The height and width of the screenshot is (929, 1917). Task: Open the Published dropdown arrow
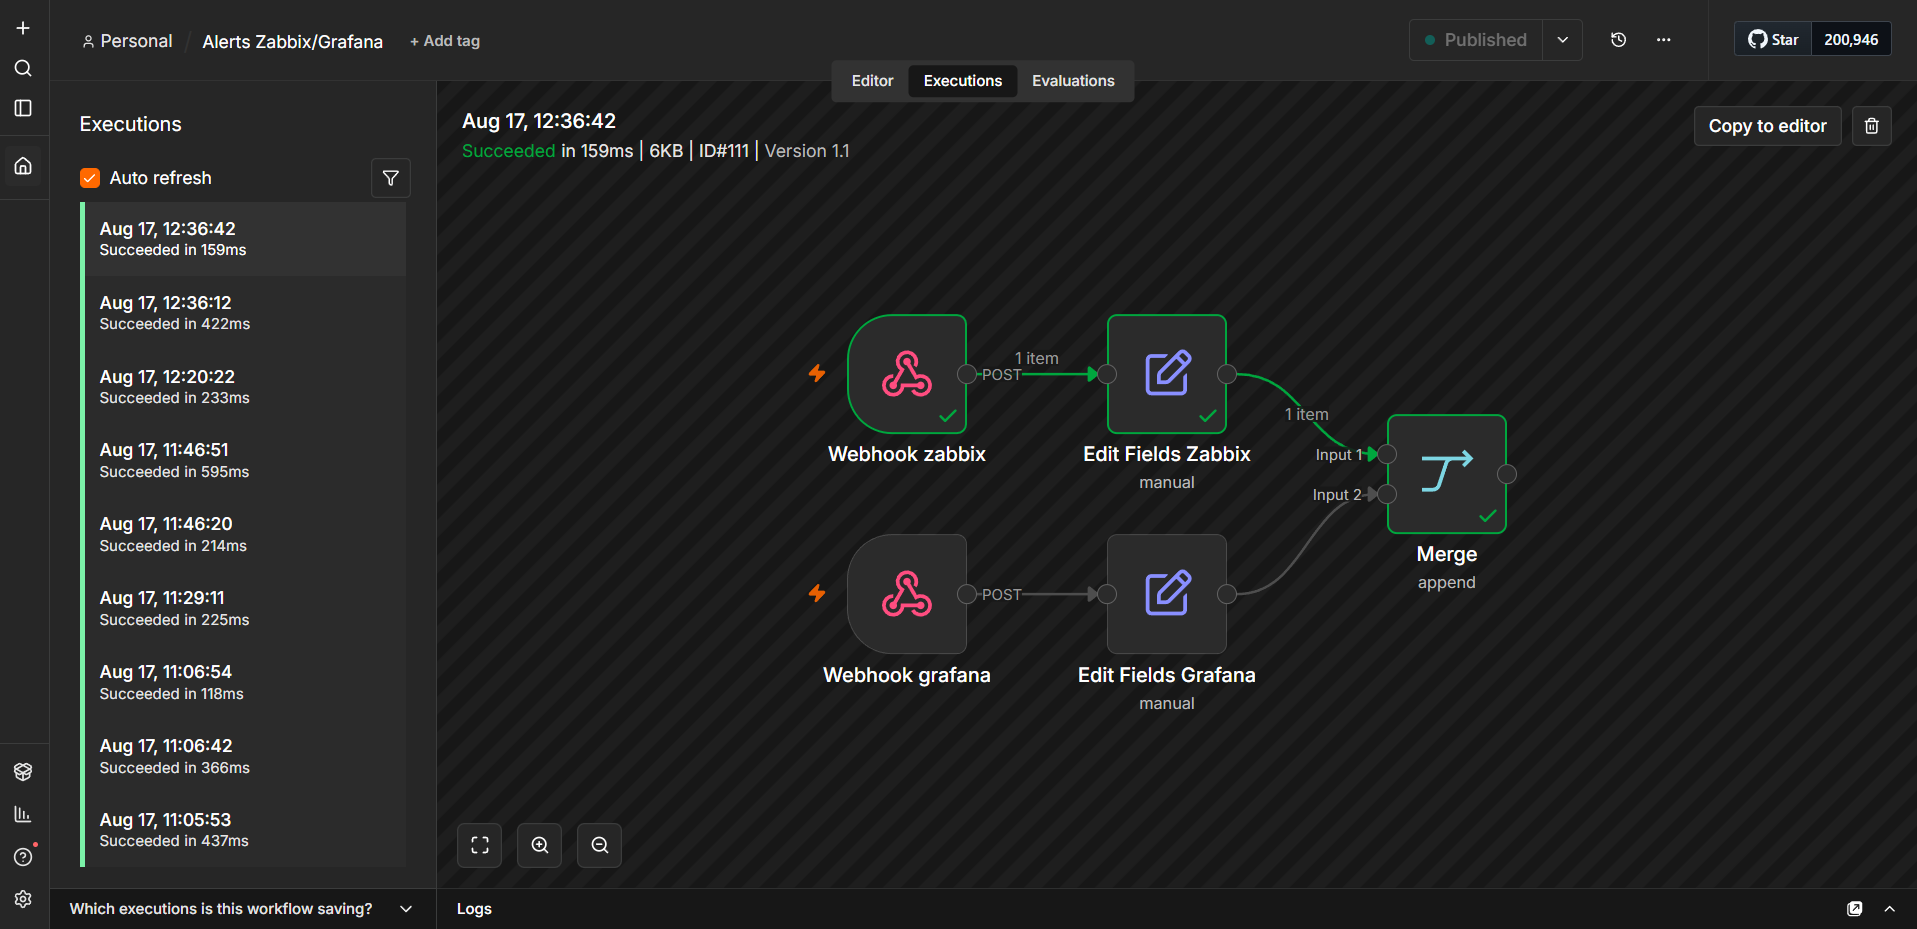[1562, 40]
